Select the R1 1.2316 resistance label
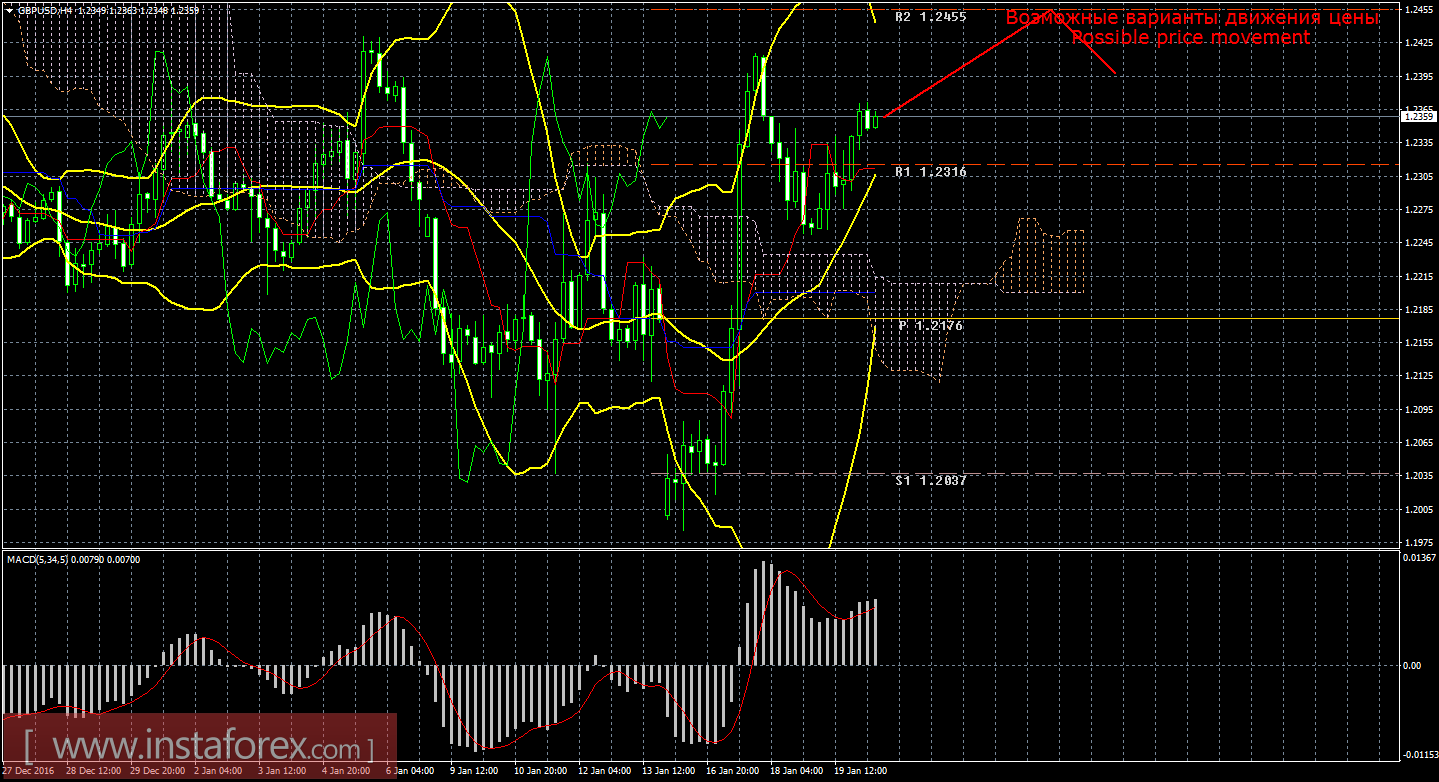1439x782 pixels. pyautogui.click(x=930, y=172)
